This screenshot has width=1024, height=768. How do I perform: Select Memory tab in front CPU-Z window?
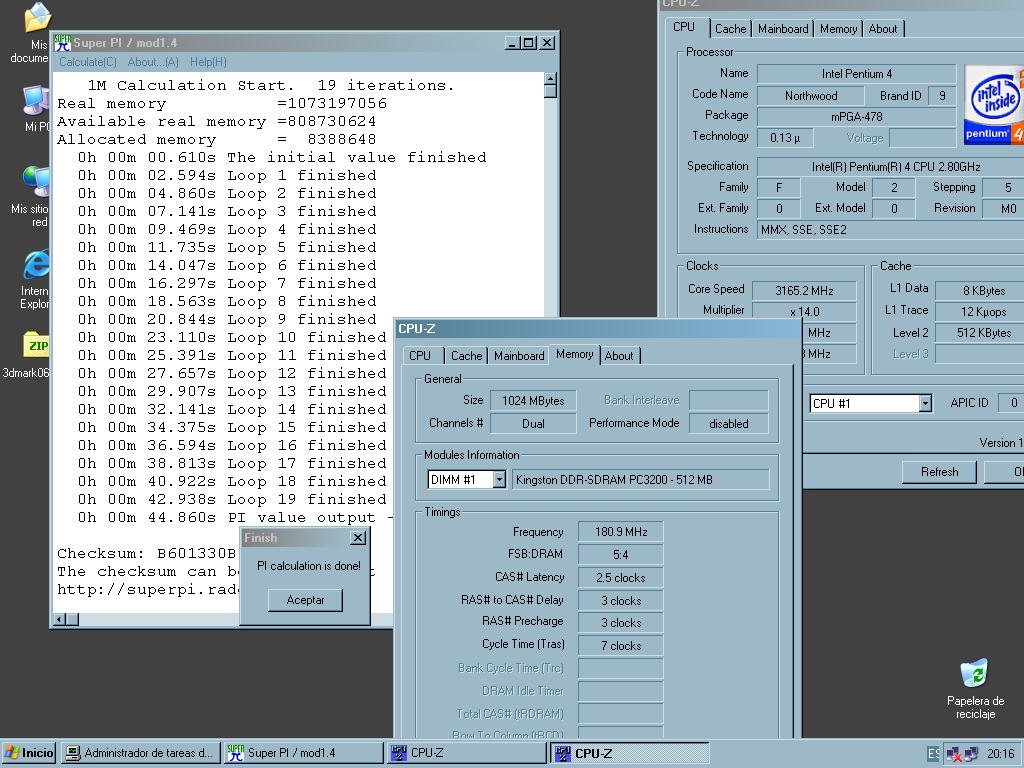coord(575,354)
